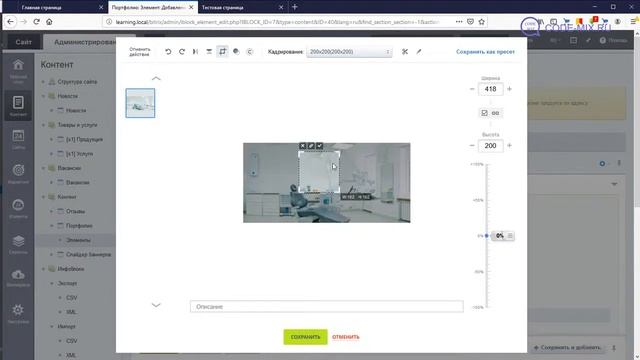This screenshot has height=360, width=640.
Task: Click the browser home button
Action: click(49, 22)
